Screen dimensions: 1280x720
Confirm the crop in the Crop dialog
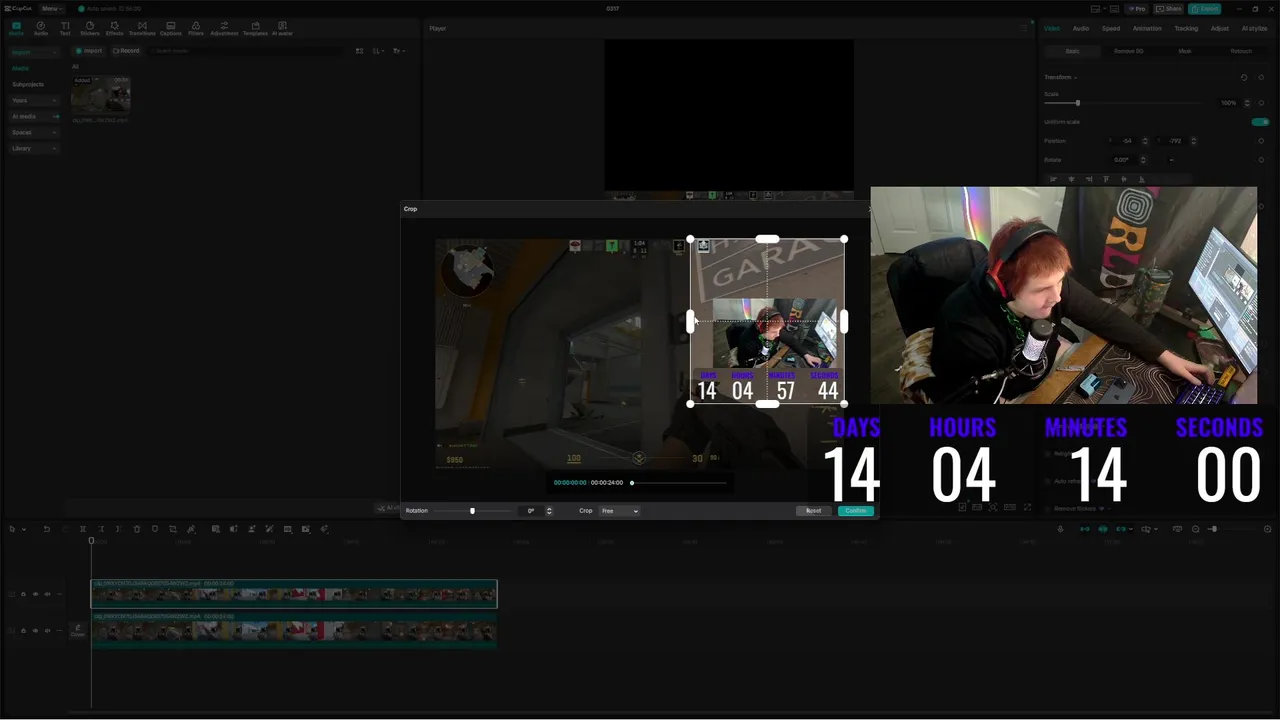click(x=856, y=511)
